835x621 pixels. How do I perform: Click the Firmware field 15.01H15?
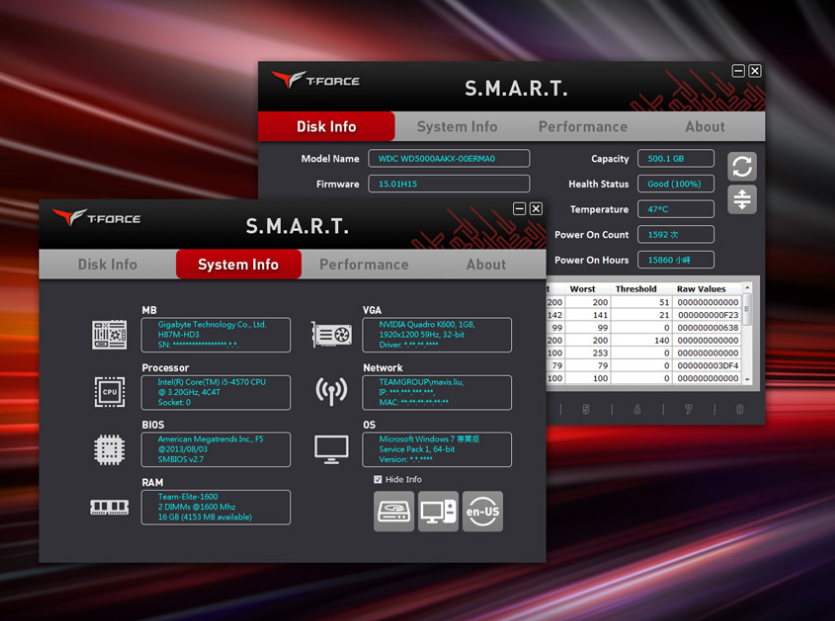[449, 184]
